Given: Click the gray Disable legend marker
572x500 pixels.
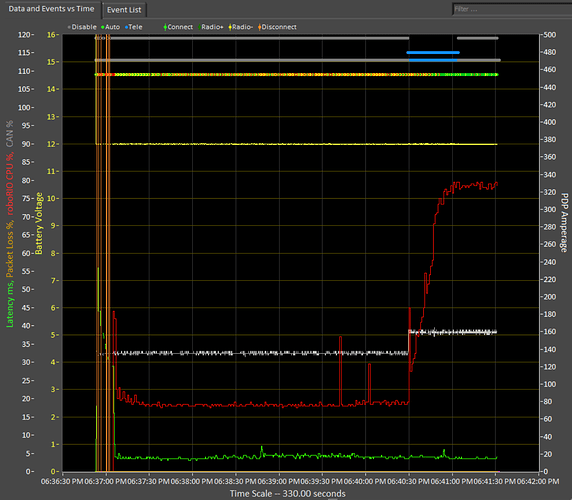Looking at the screenshot, I should [69, 27].
